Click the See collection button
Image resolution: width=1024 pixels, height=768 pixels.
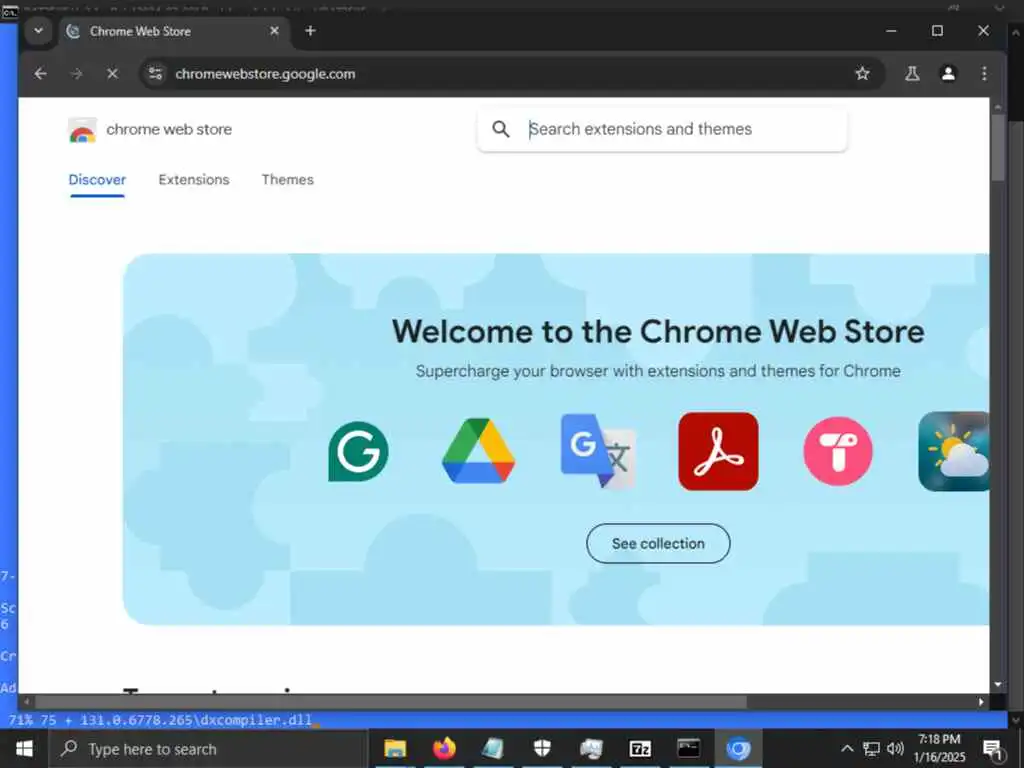tap(658, 543)
